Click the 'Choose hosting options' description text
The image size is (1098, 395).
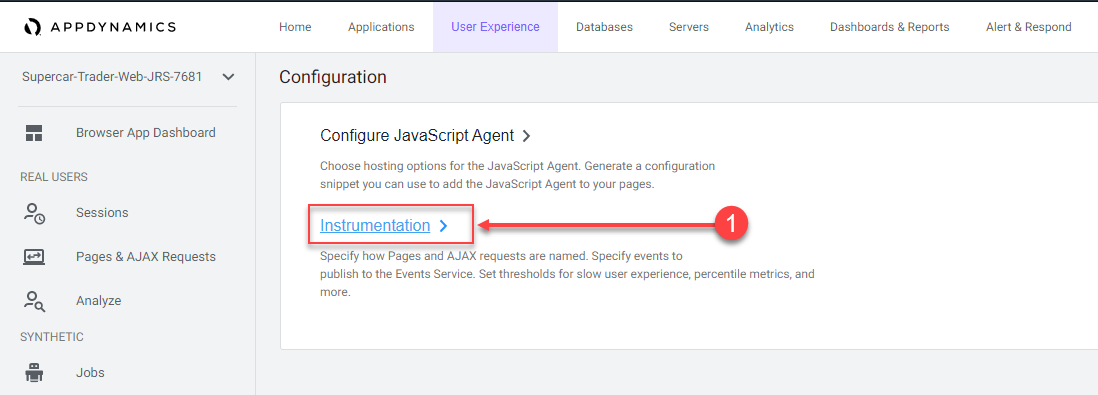[x=517, y=176]
